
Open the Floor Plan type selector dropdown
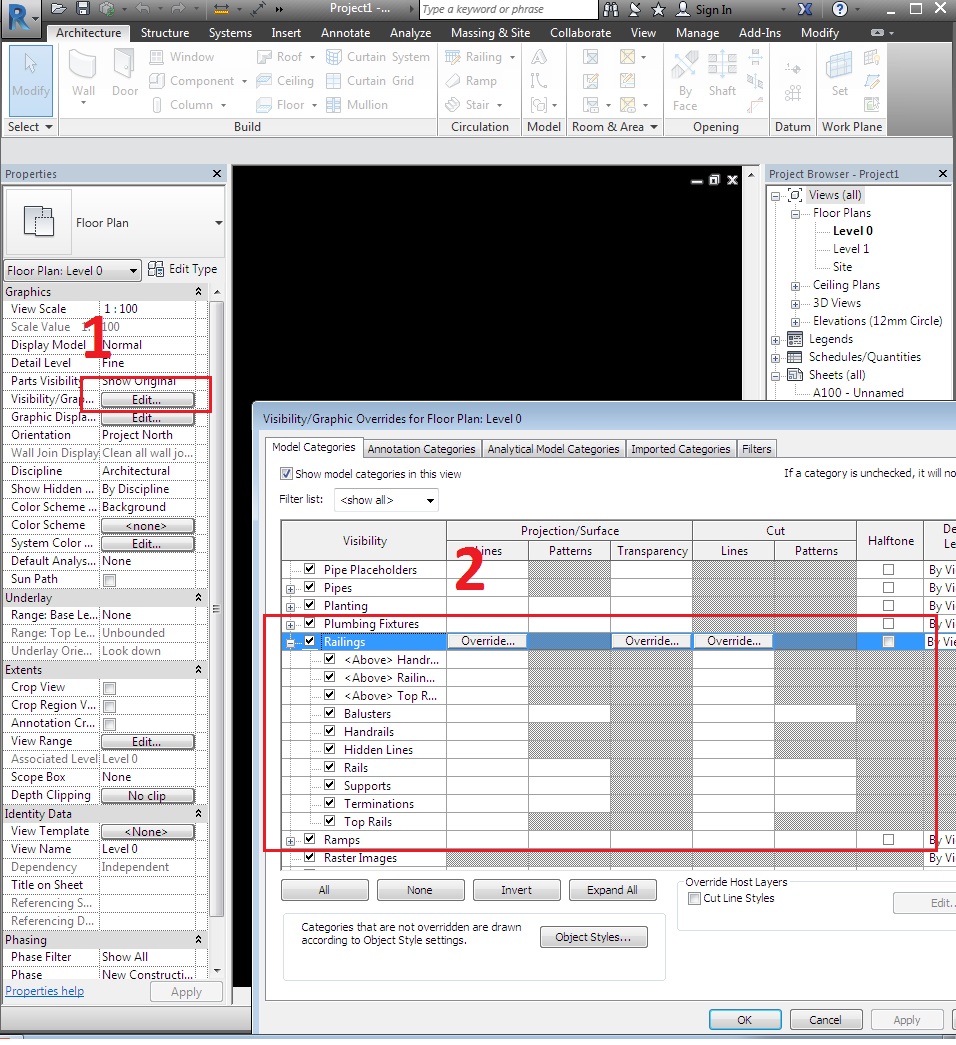[219, 223]
